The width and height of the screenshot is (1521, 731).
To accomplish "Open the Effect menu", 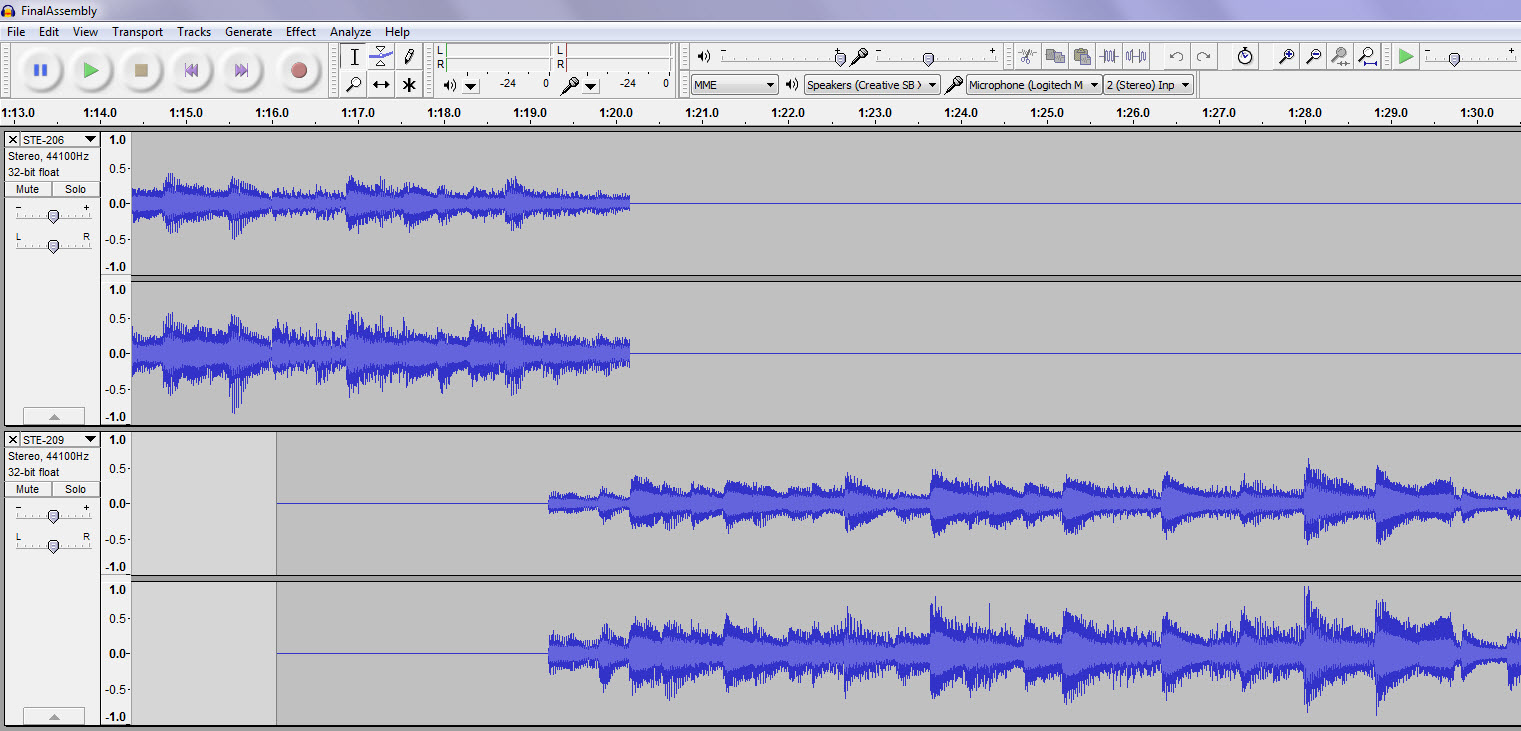I will tap(301, 31).
